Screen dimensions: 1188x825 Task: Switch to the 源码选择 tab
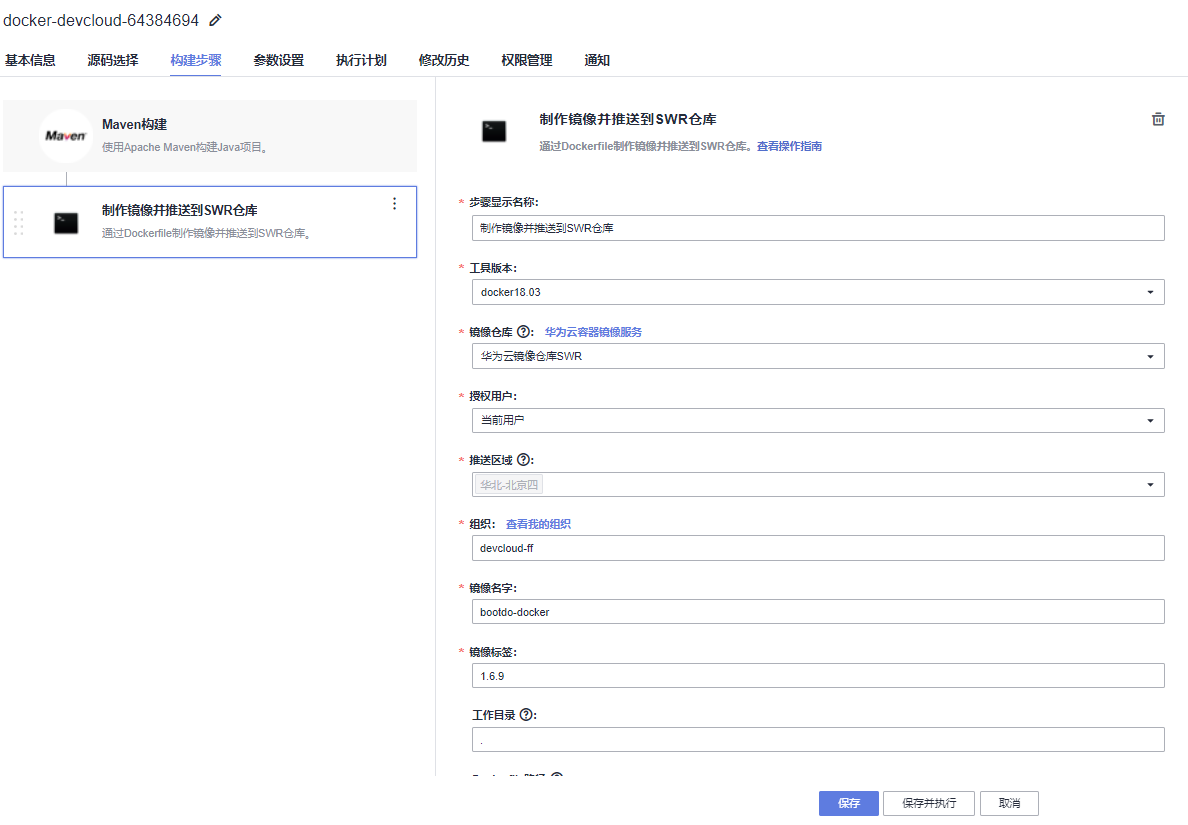click(x=113, y=61)
